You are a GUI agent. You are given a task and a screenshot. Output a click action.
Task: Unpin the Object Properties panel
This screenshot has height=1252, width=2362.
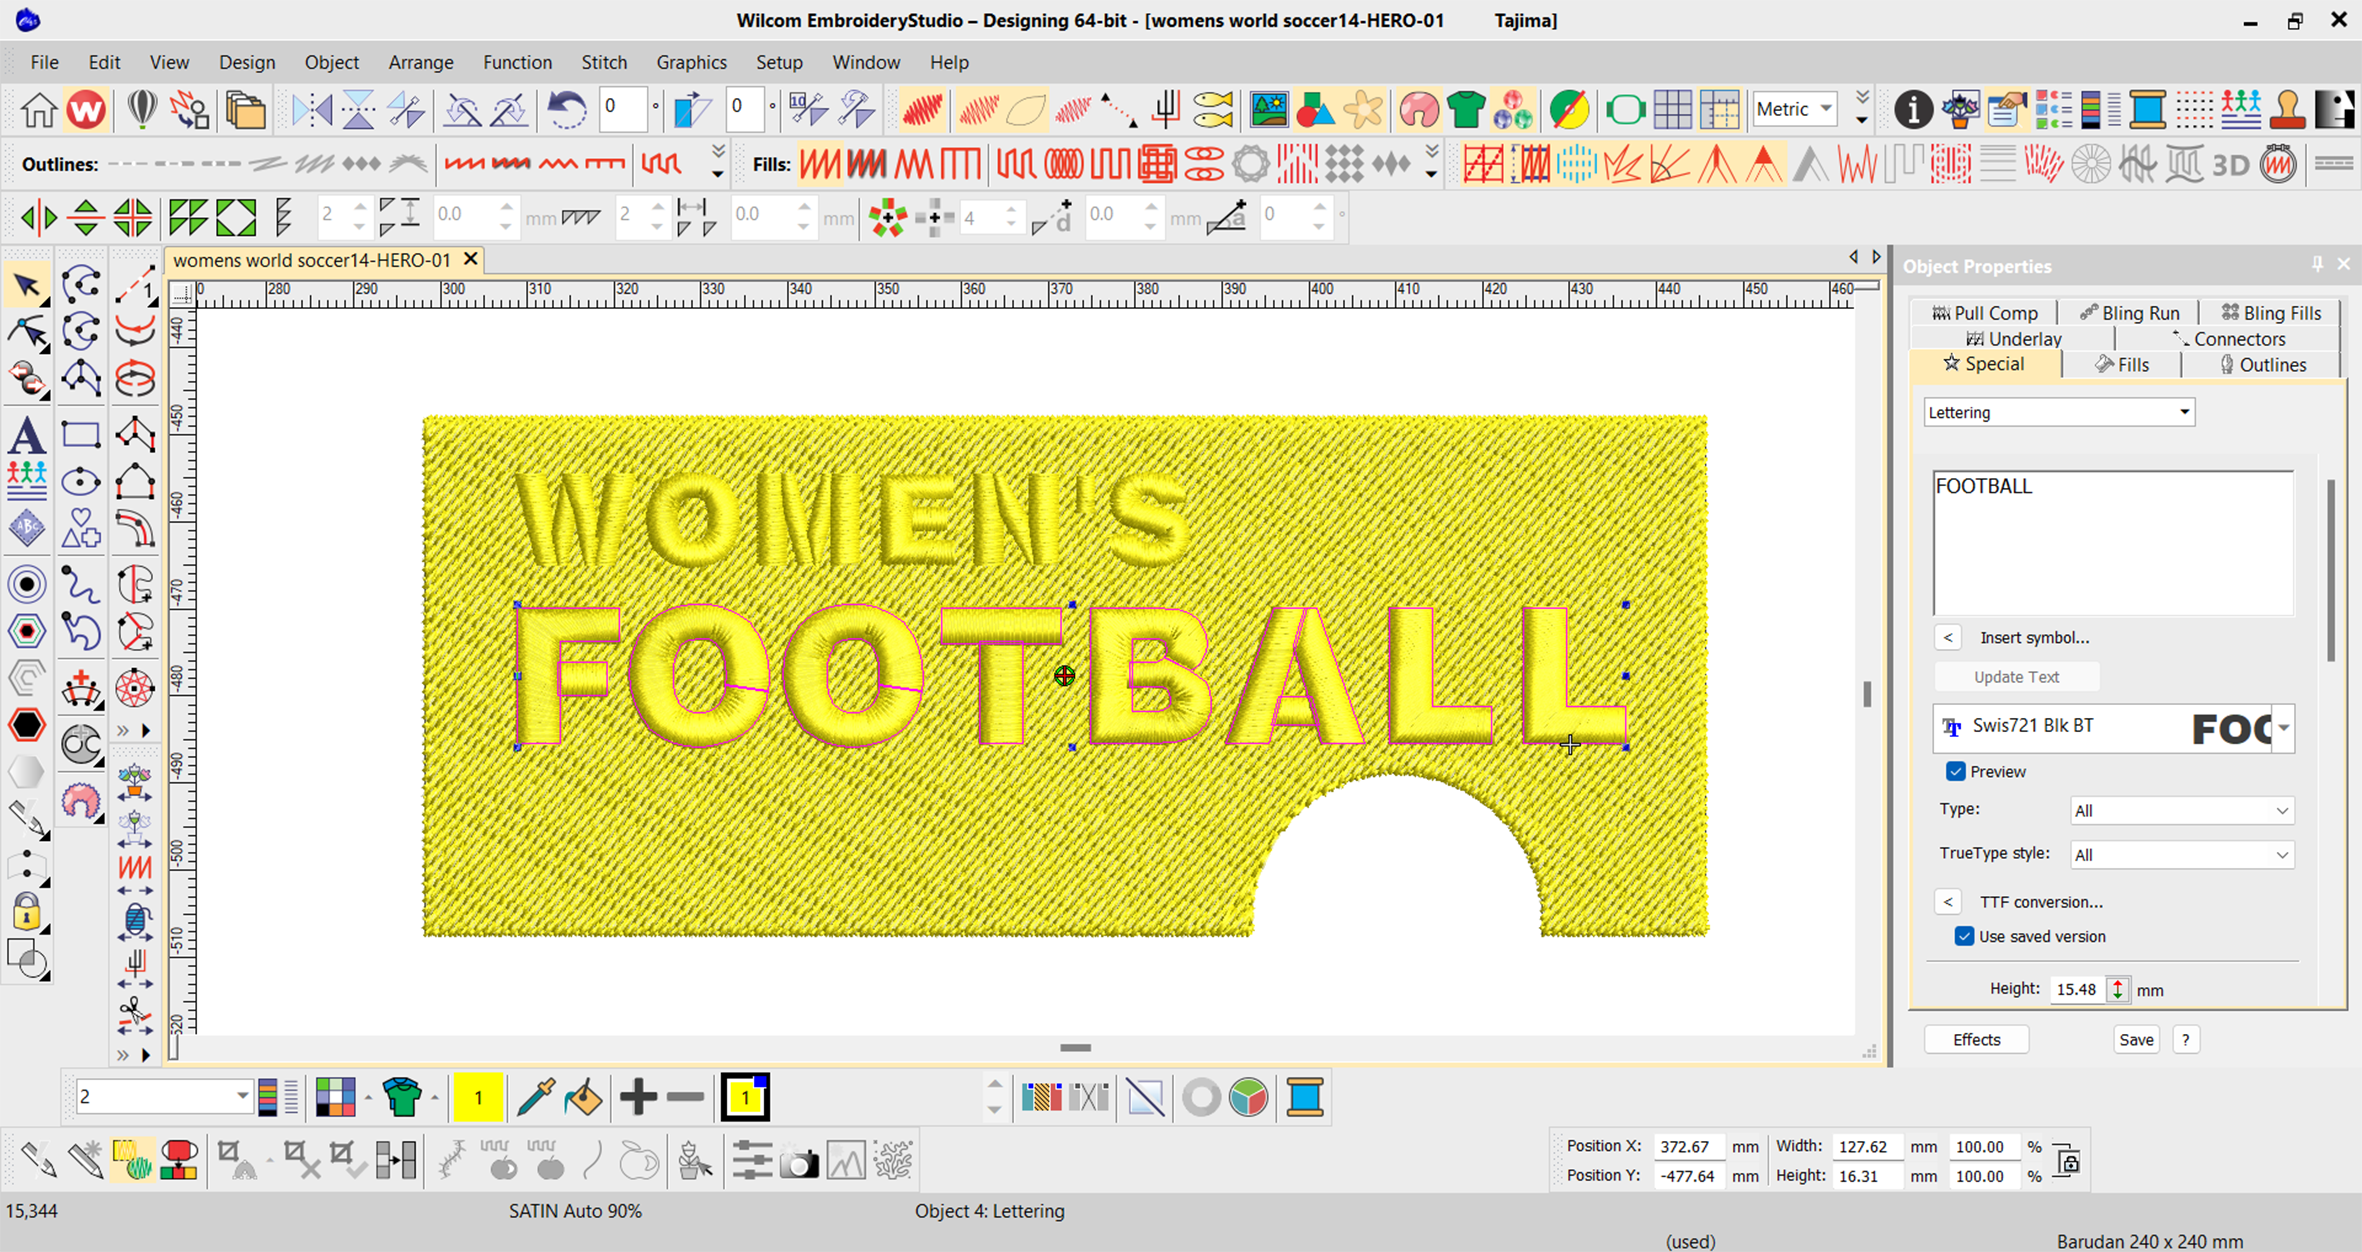click(2317, 264)
